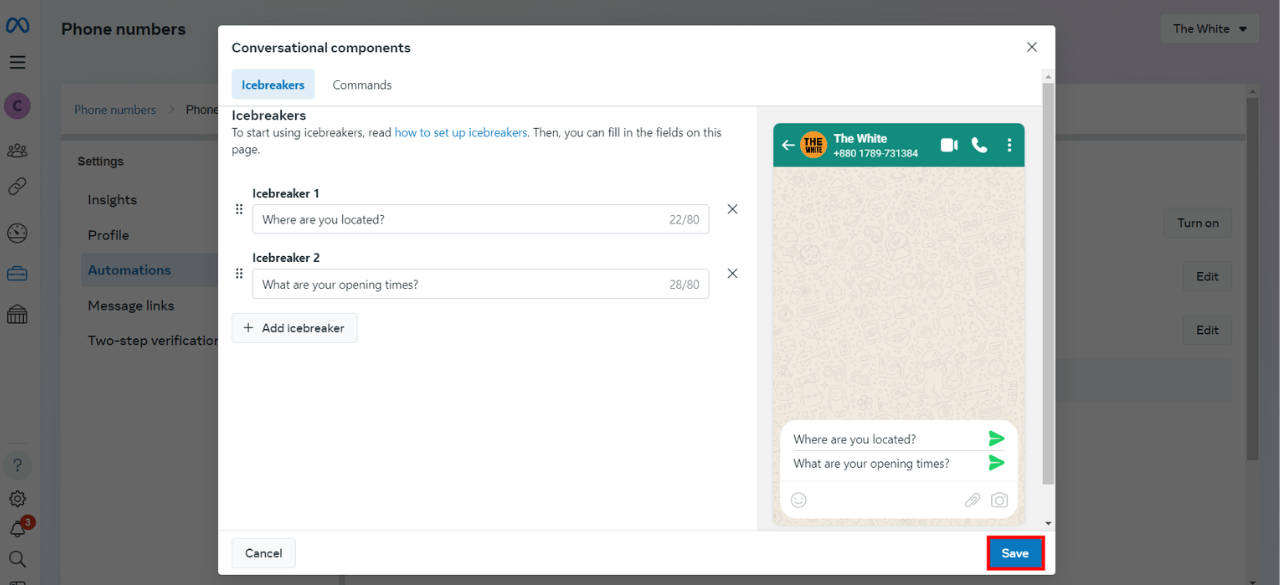Click the Phone numbers breadcrumb link

tap(115, 110)
